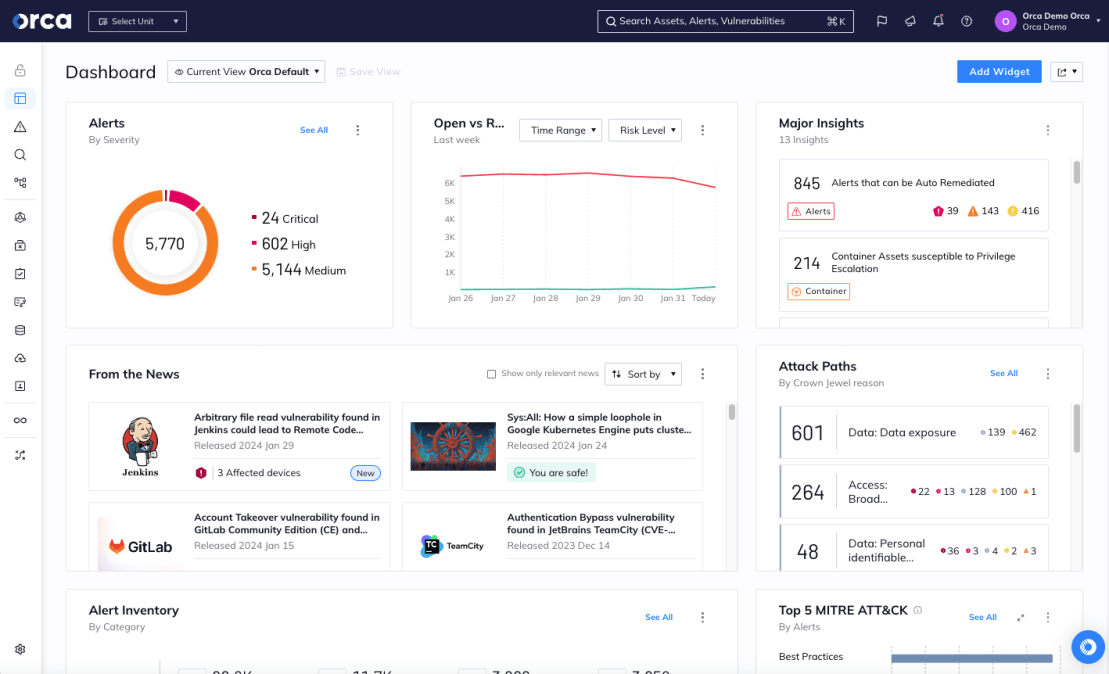The image size is (1109, 674).
Task: Open the database cylinder icon in the sidebar
Action: (x=20, y=330)
